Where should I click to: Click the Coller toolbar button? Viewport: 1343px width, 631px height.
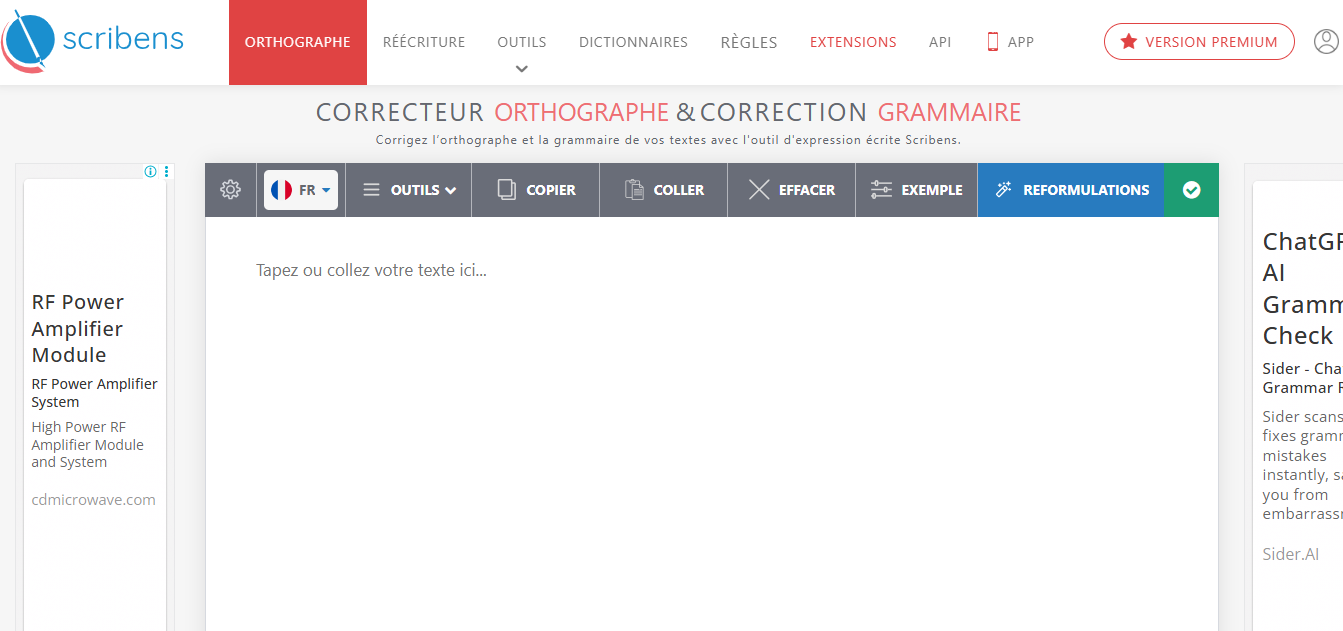tap(664, 190)
